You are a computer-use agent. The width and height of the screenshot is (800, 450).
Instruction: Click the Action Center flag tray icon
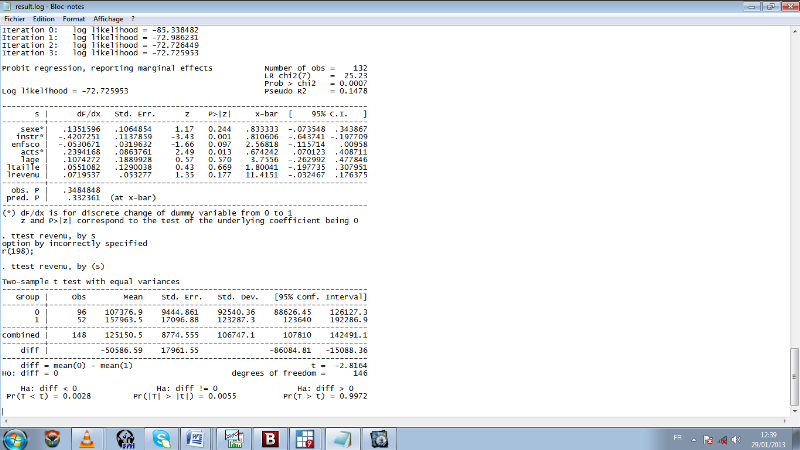[708, 440]
